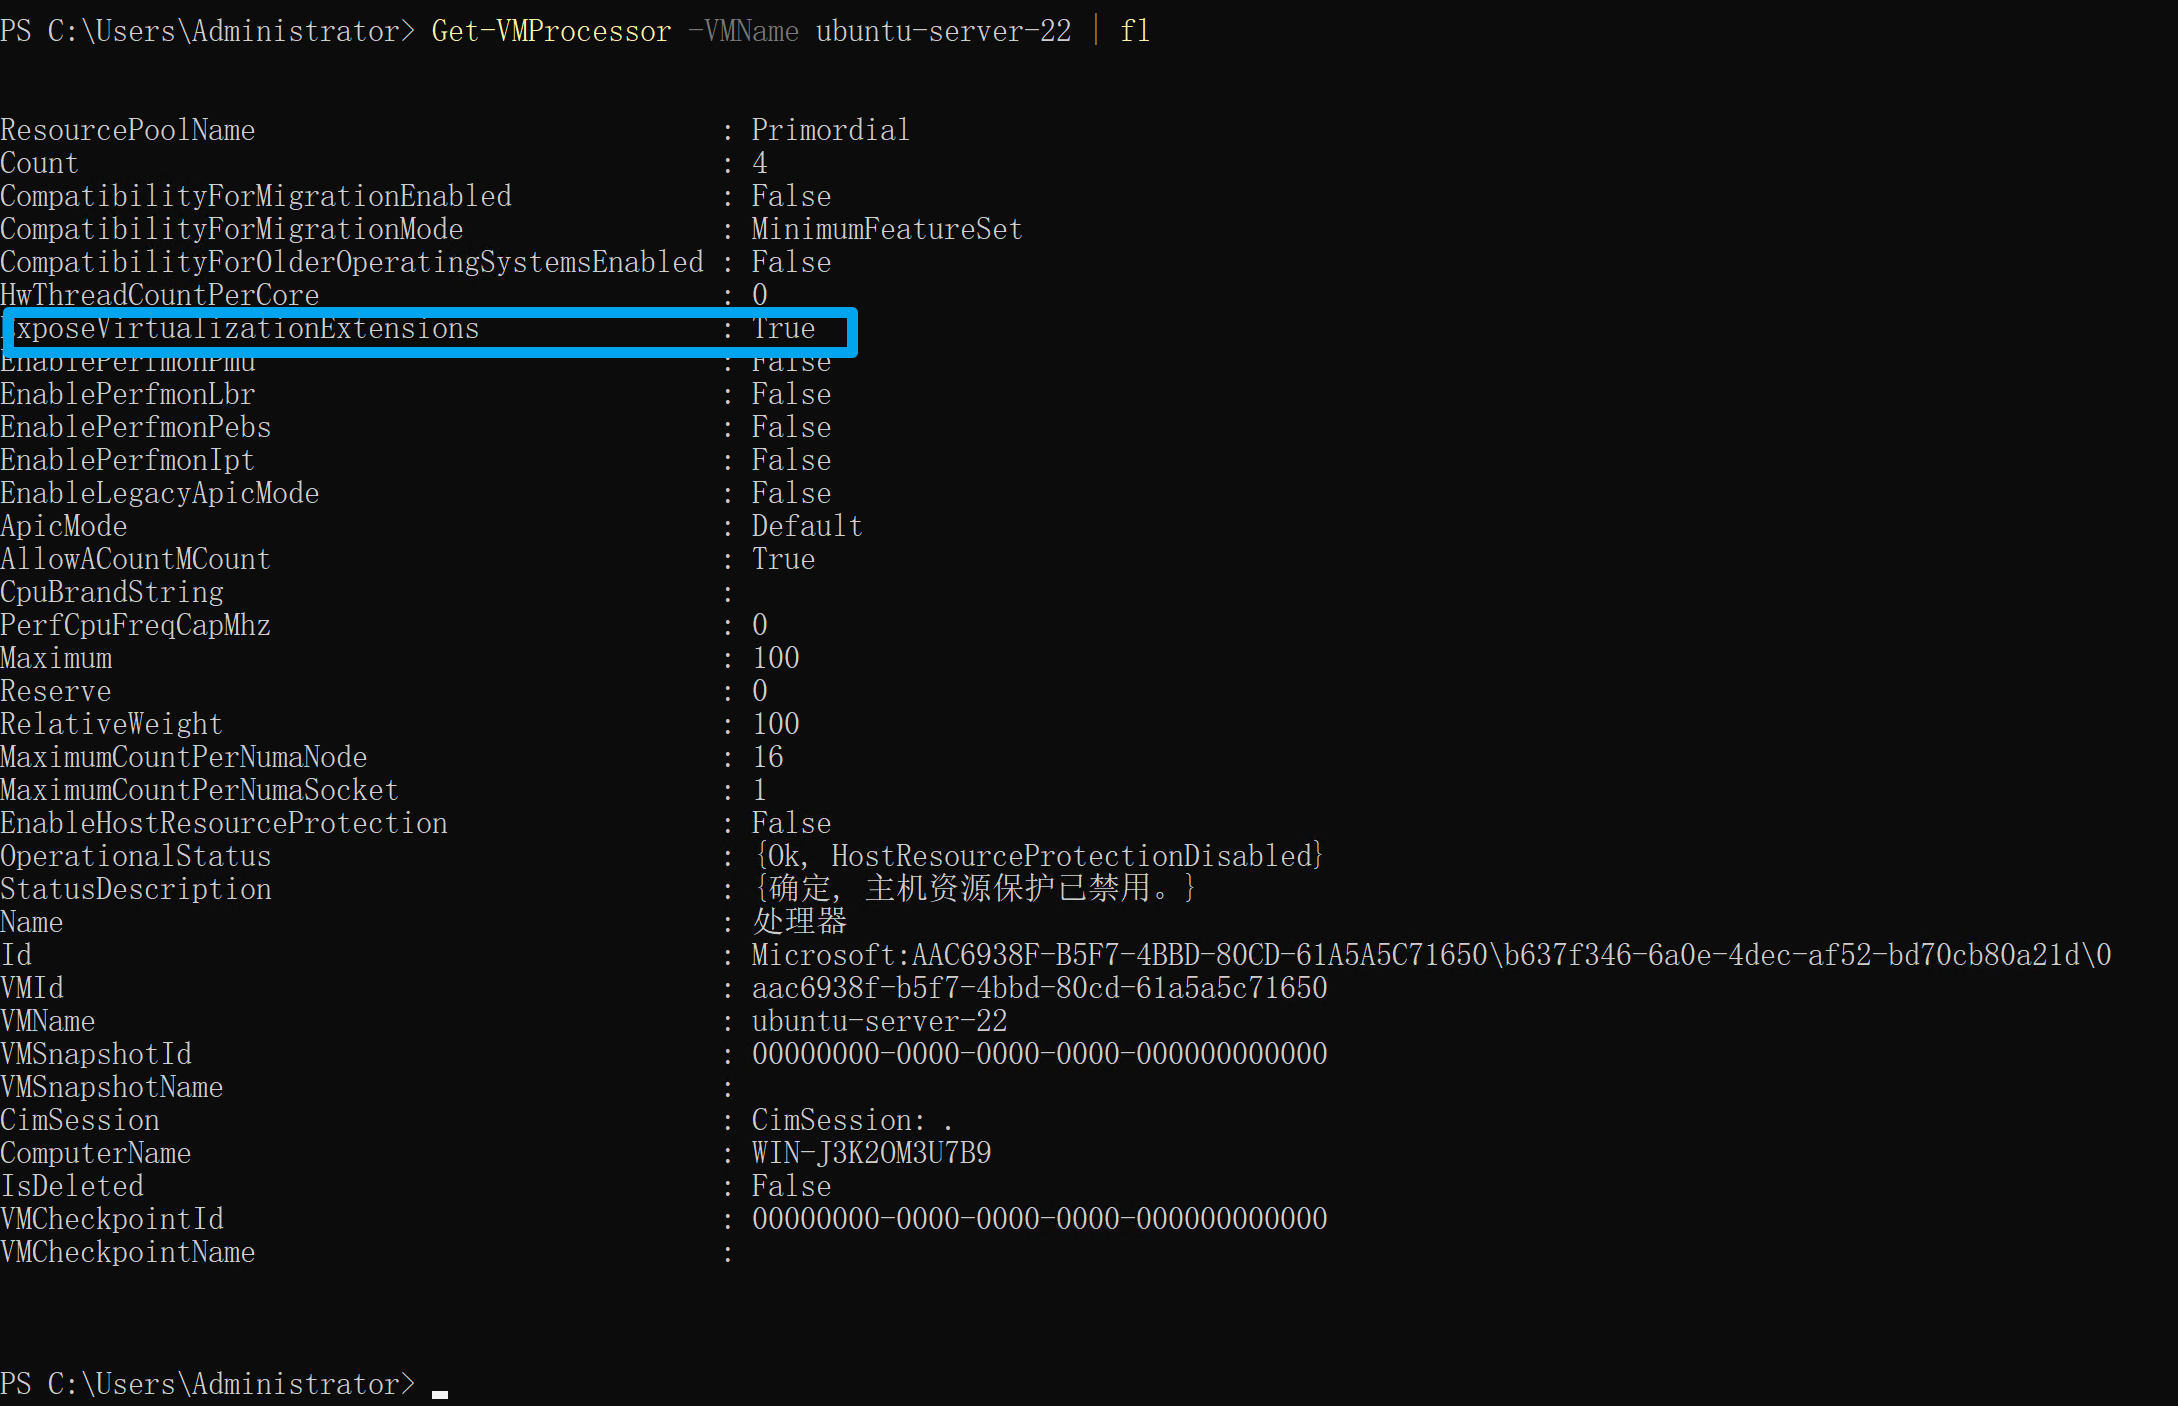Select AllowACountMCount property label
Viewport: 2178px width, 1406px height.
(136, 559)
